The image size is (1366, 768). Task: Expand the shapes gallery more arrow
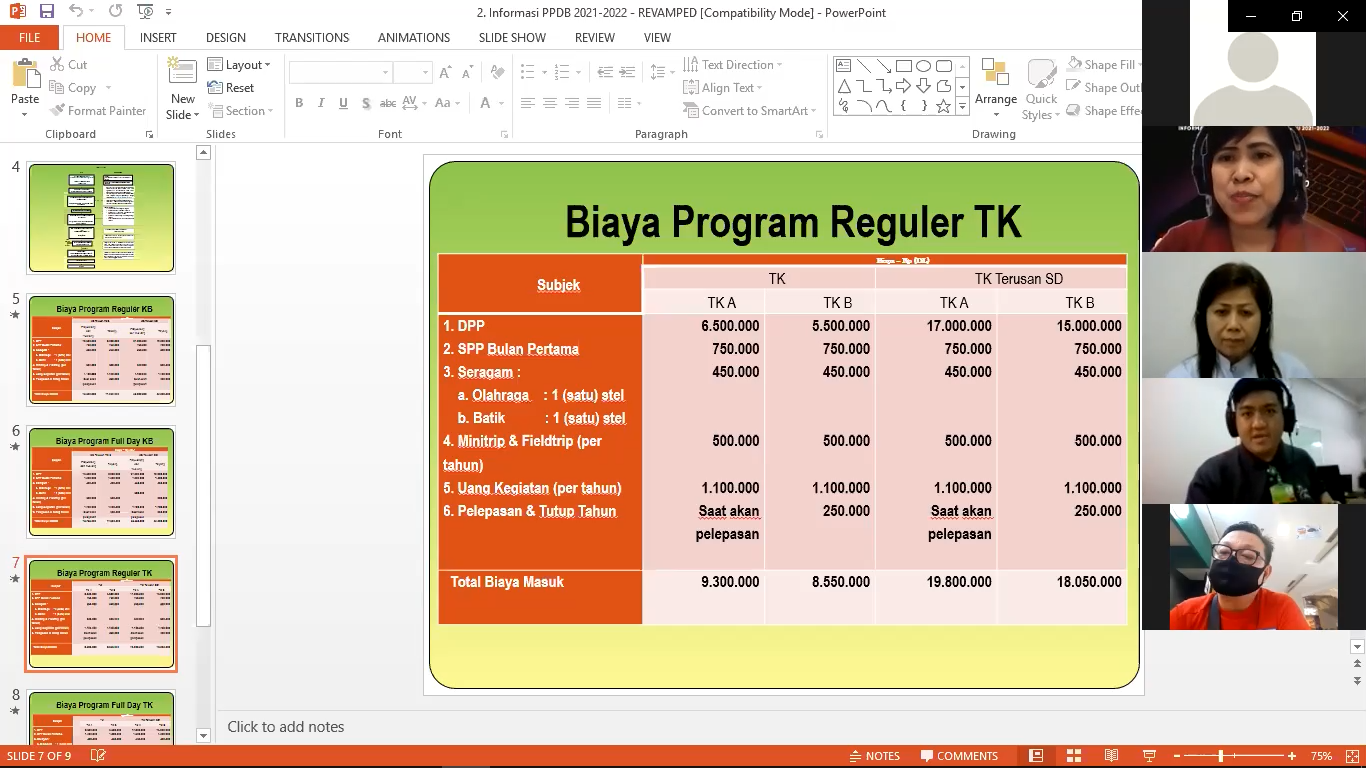(962, 106)
